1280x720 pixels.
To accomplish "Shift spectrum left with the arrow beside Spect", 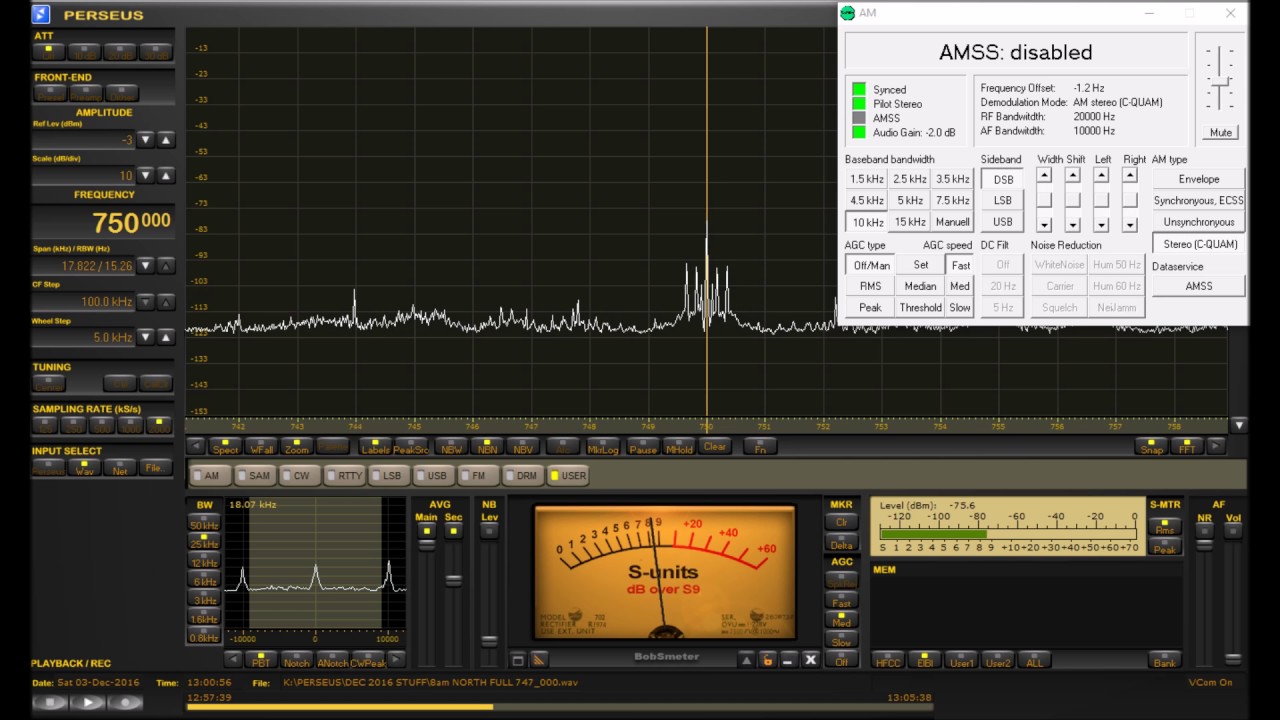I will [x=196, y=447].
